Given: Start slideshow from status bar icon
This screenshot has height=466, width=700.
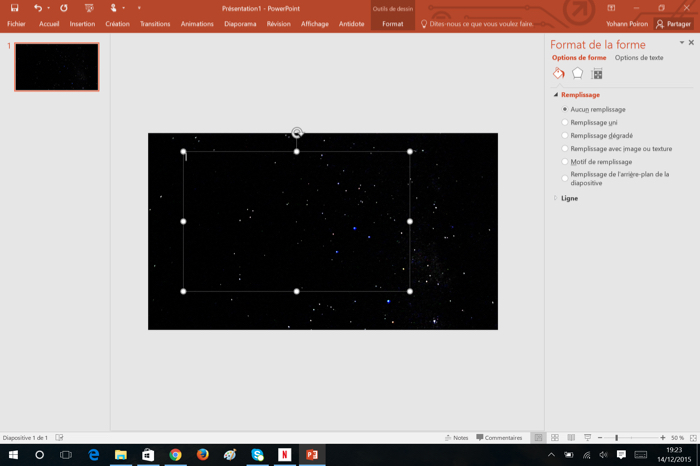Looking at the screenshot, I should coord(587,438).
